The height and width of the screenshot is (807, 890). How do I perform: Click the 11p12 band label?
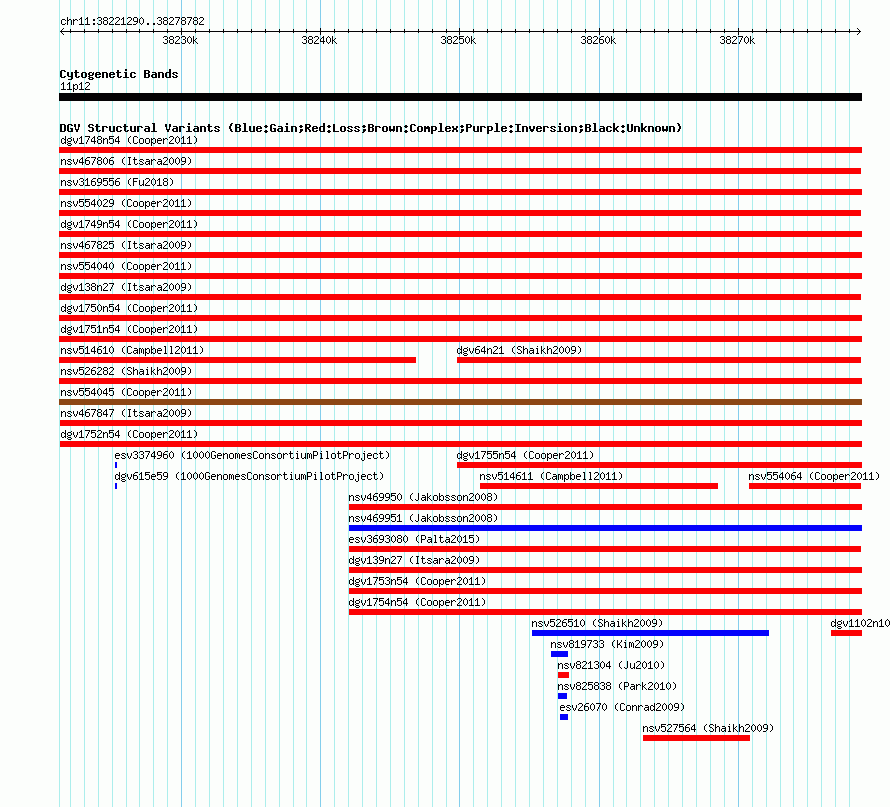(x=75, y=86)
